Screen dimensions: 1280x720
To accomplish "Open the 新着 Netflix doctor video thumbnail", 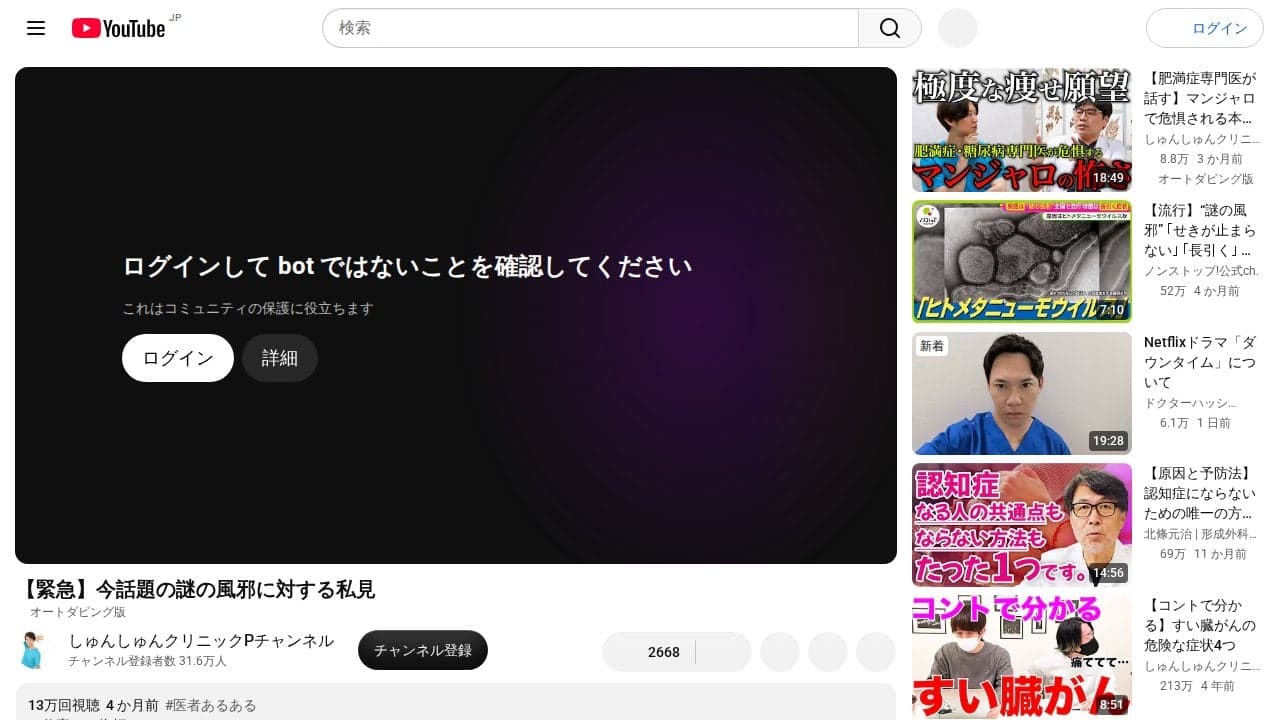I will (1022, 393).
